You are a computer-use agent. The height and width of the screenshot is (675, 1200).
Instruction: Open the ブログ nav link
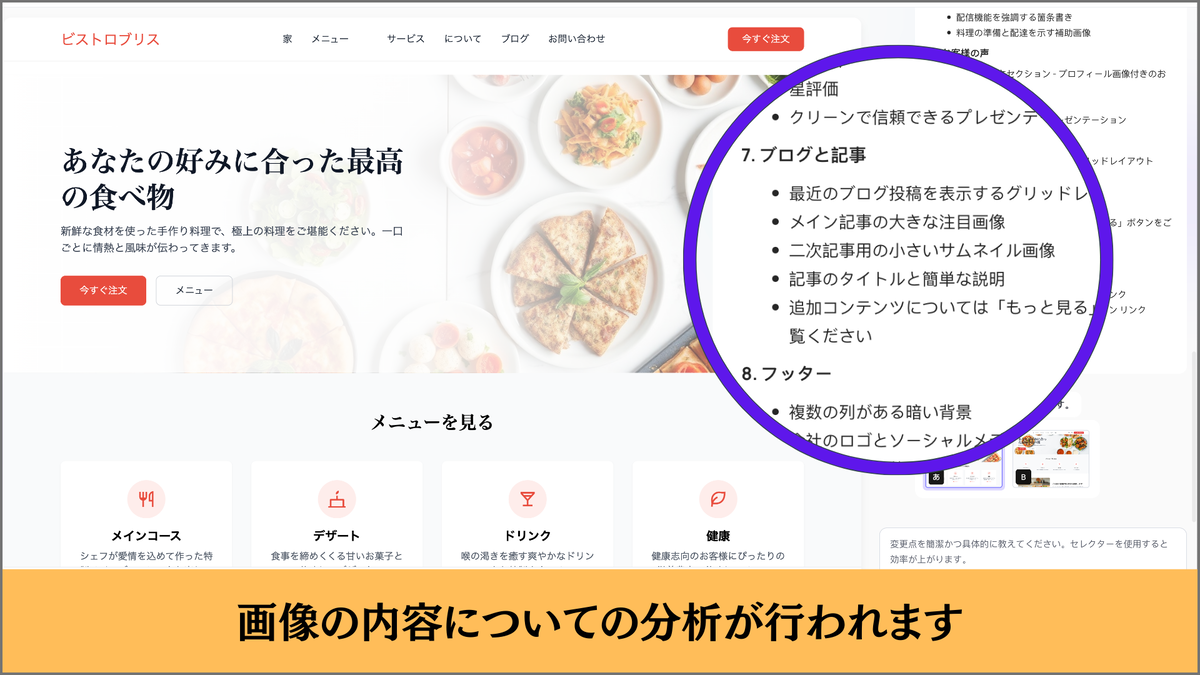[x=515, y=39]
